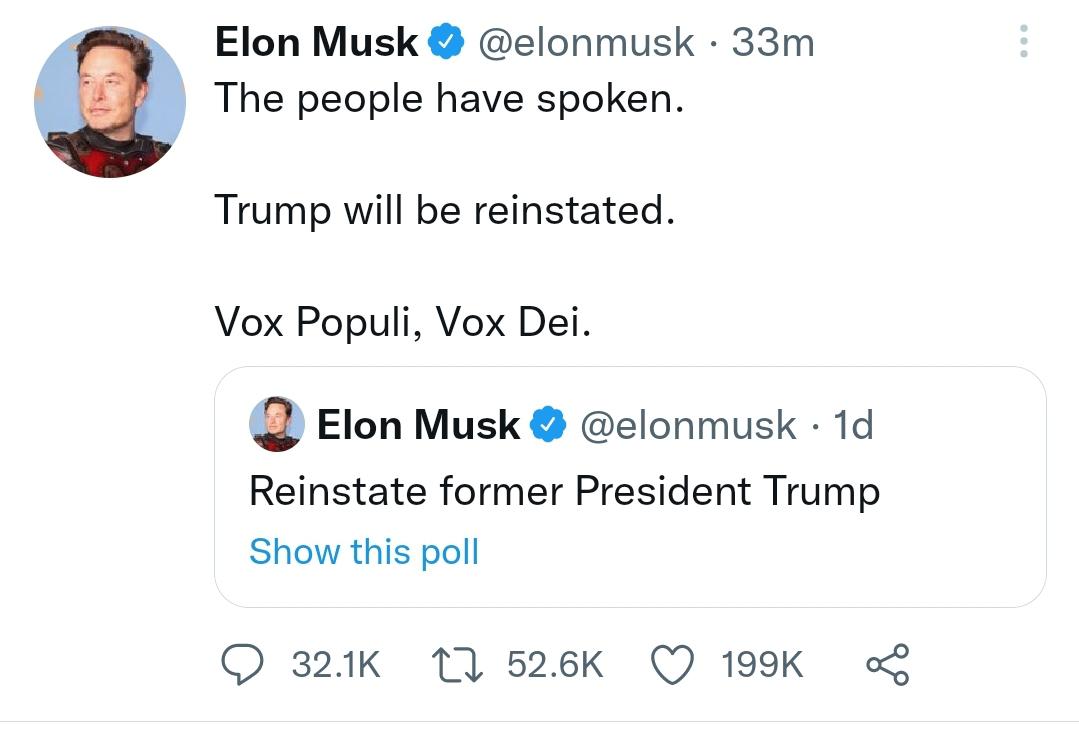
Task: Click "Show this poll" link
Action: point(364,551)
